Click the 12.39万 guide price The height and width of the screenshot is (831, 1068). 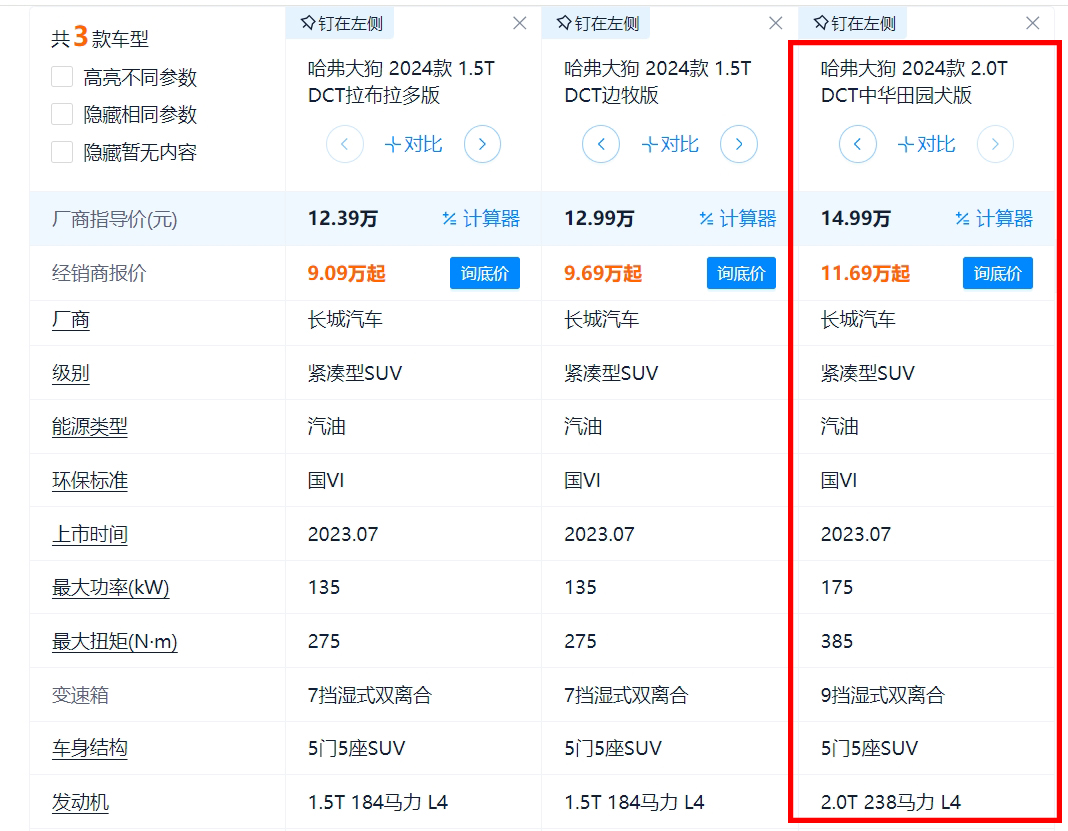343,219
